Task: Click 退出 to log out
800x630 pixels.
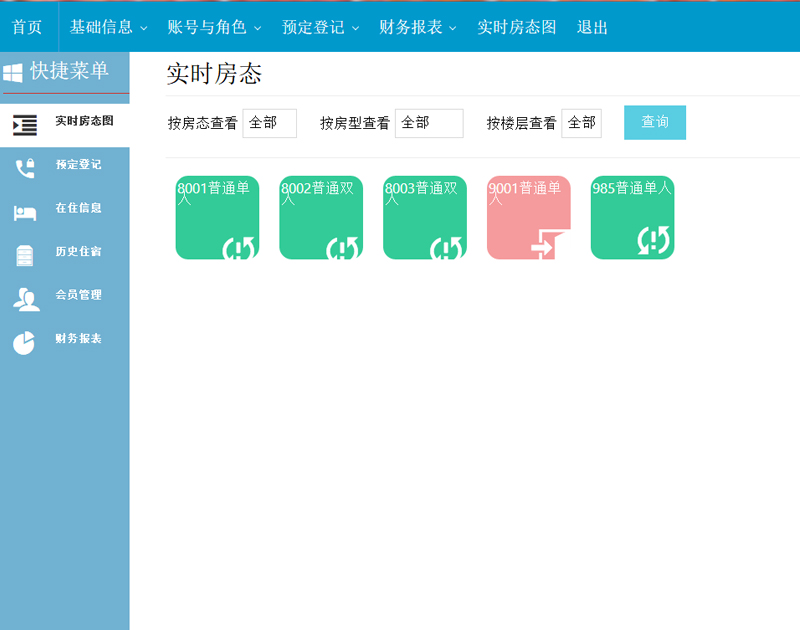Action: point(592,27)
